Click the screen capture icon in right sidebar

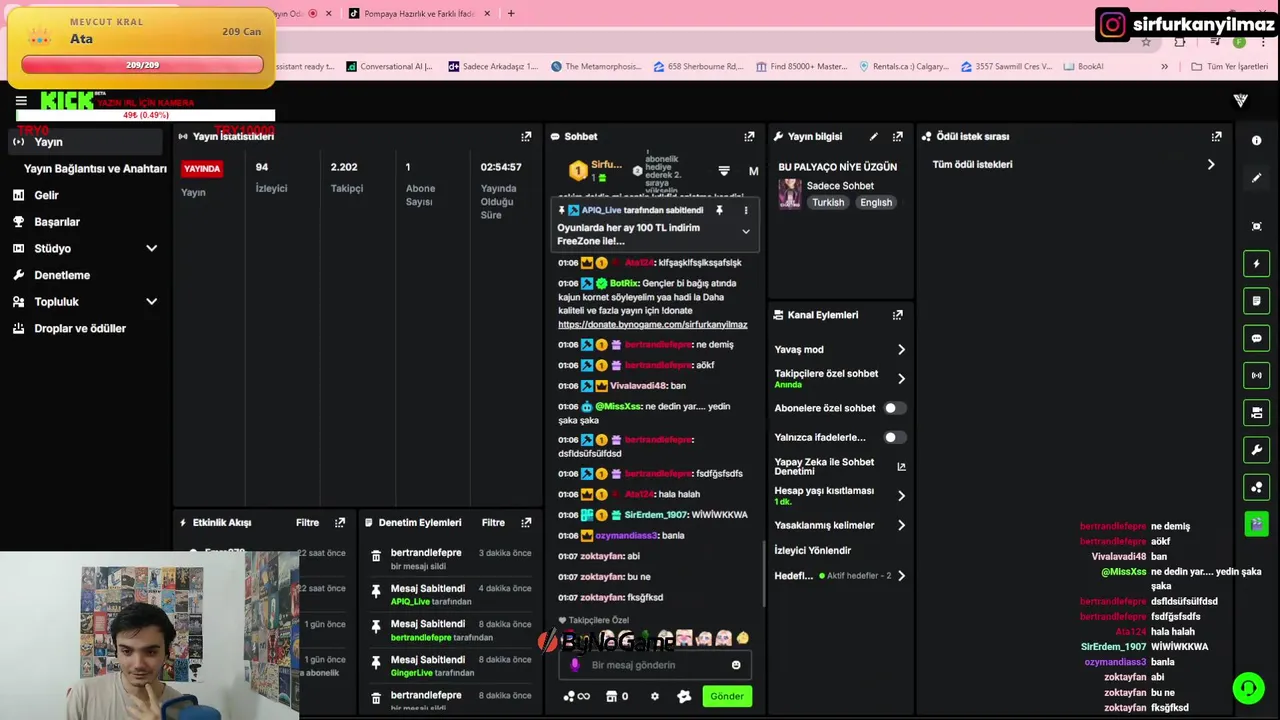pyautogui.click(x=1257, y=226)
